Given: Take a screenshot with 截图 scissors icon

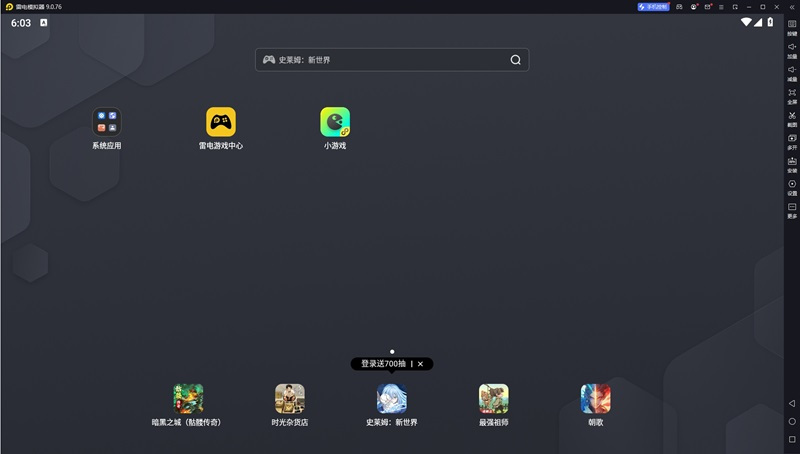Looking at the screenshot, I should click(x=792, y=118).
